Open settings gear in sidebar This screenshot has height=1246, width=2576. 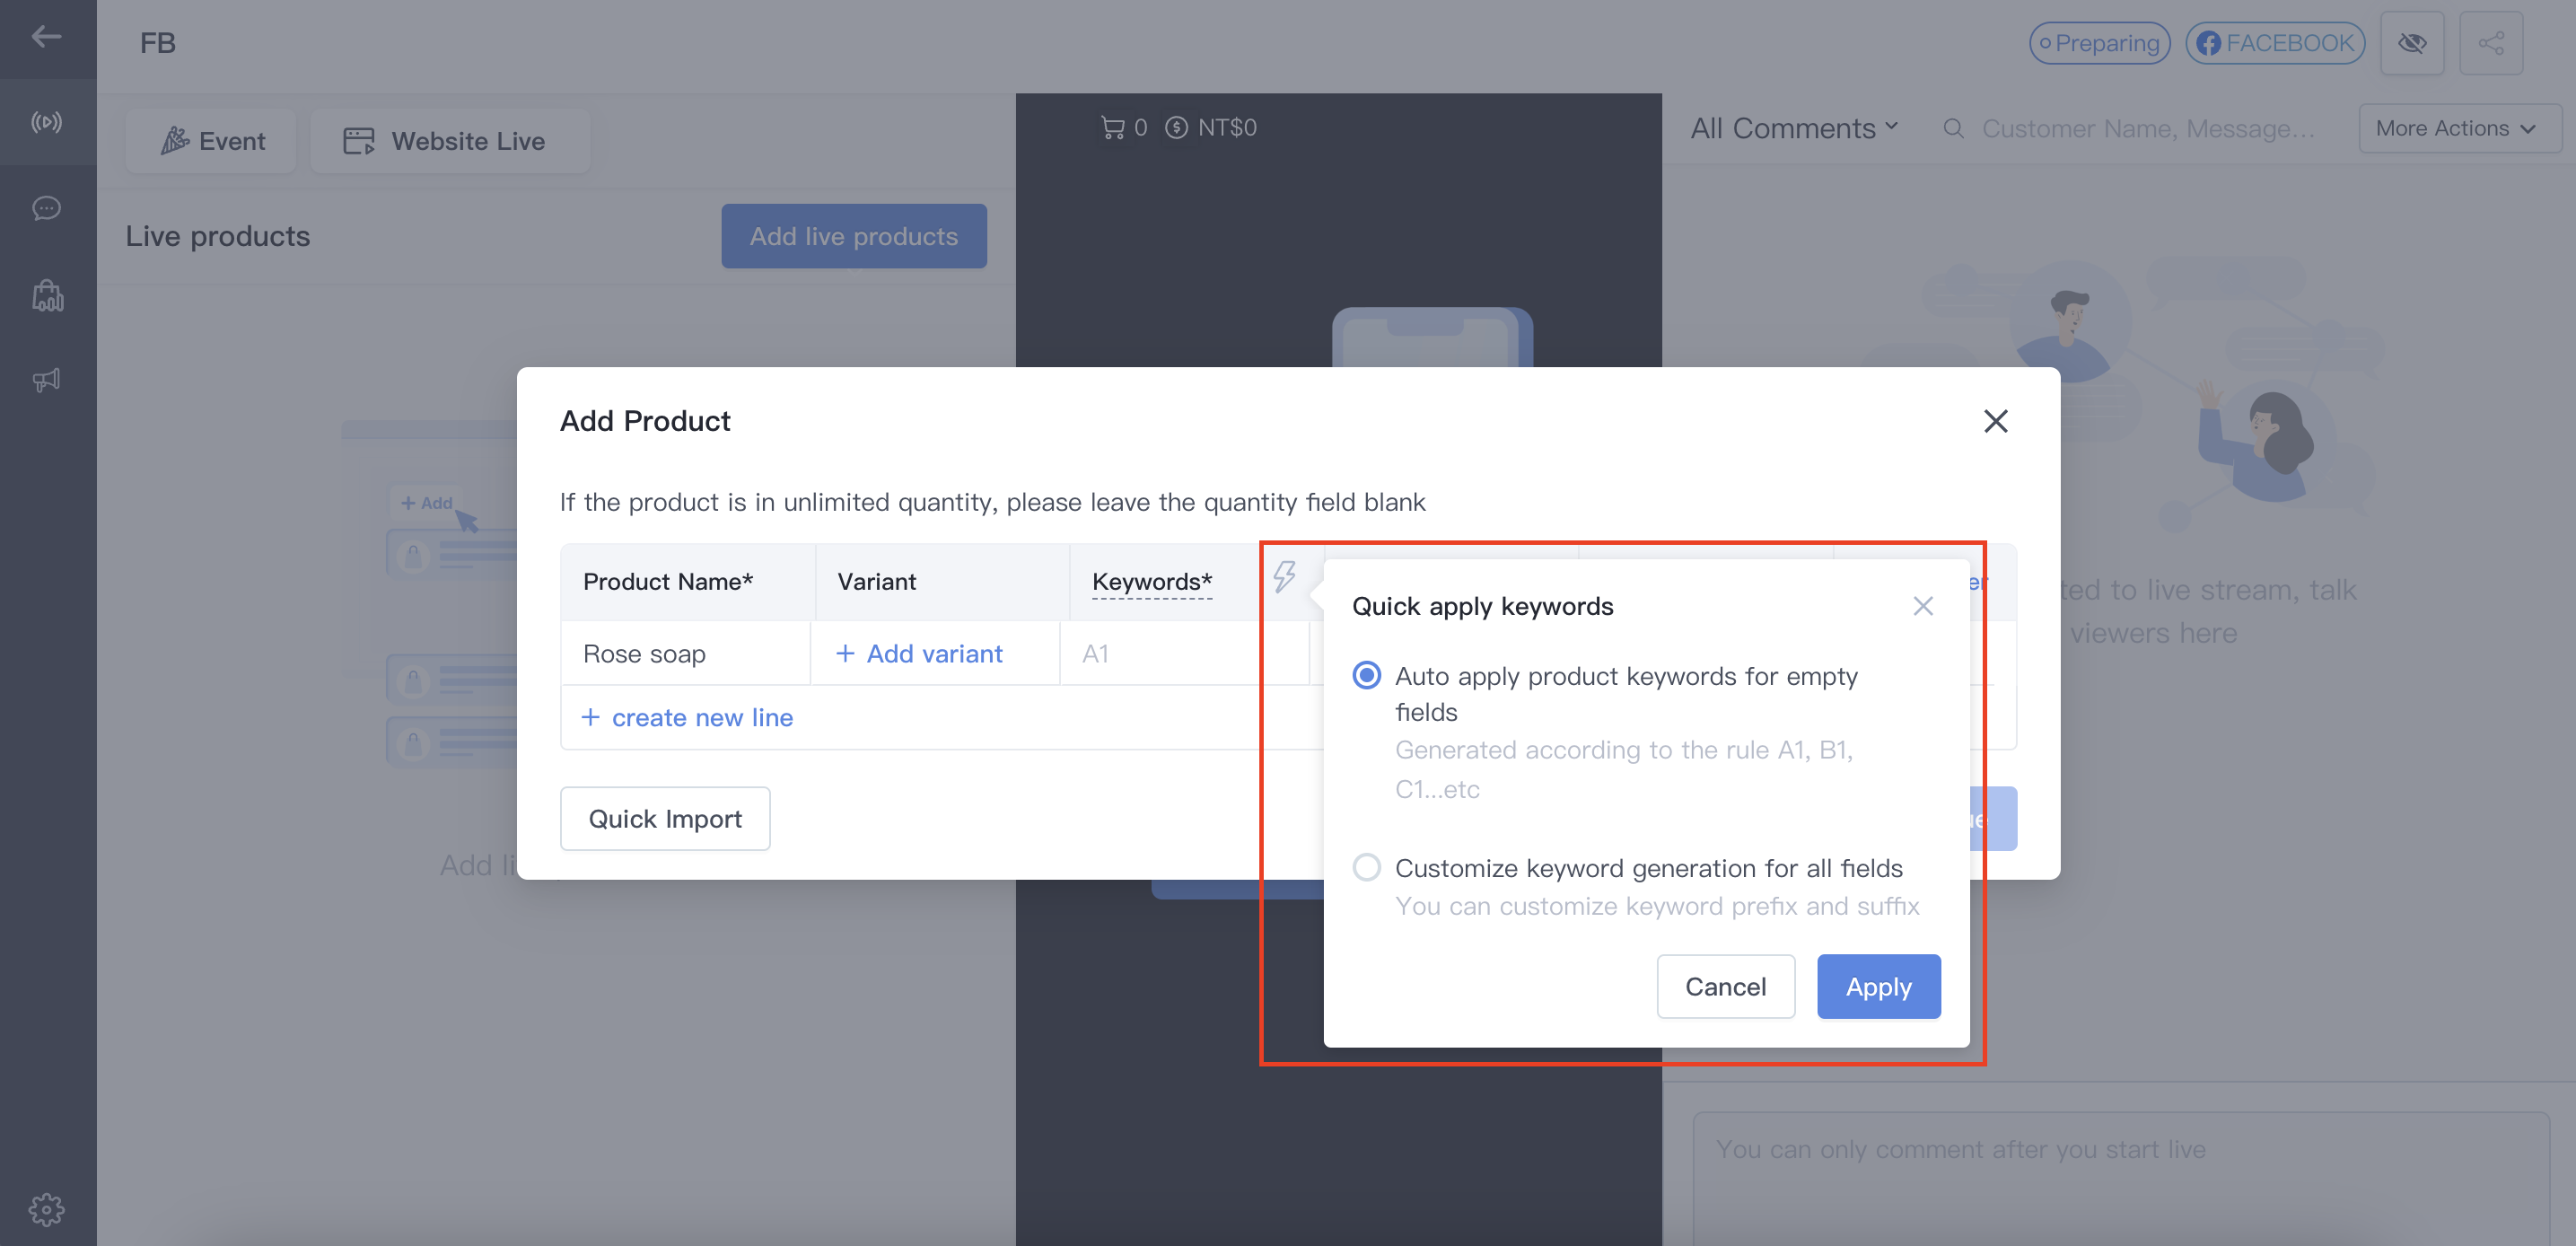[46, 1209]
